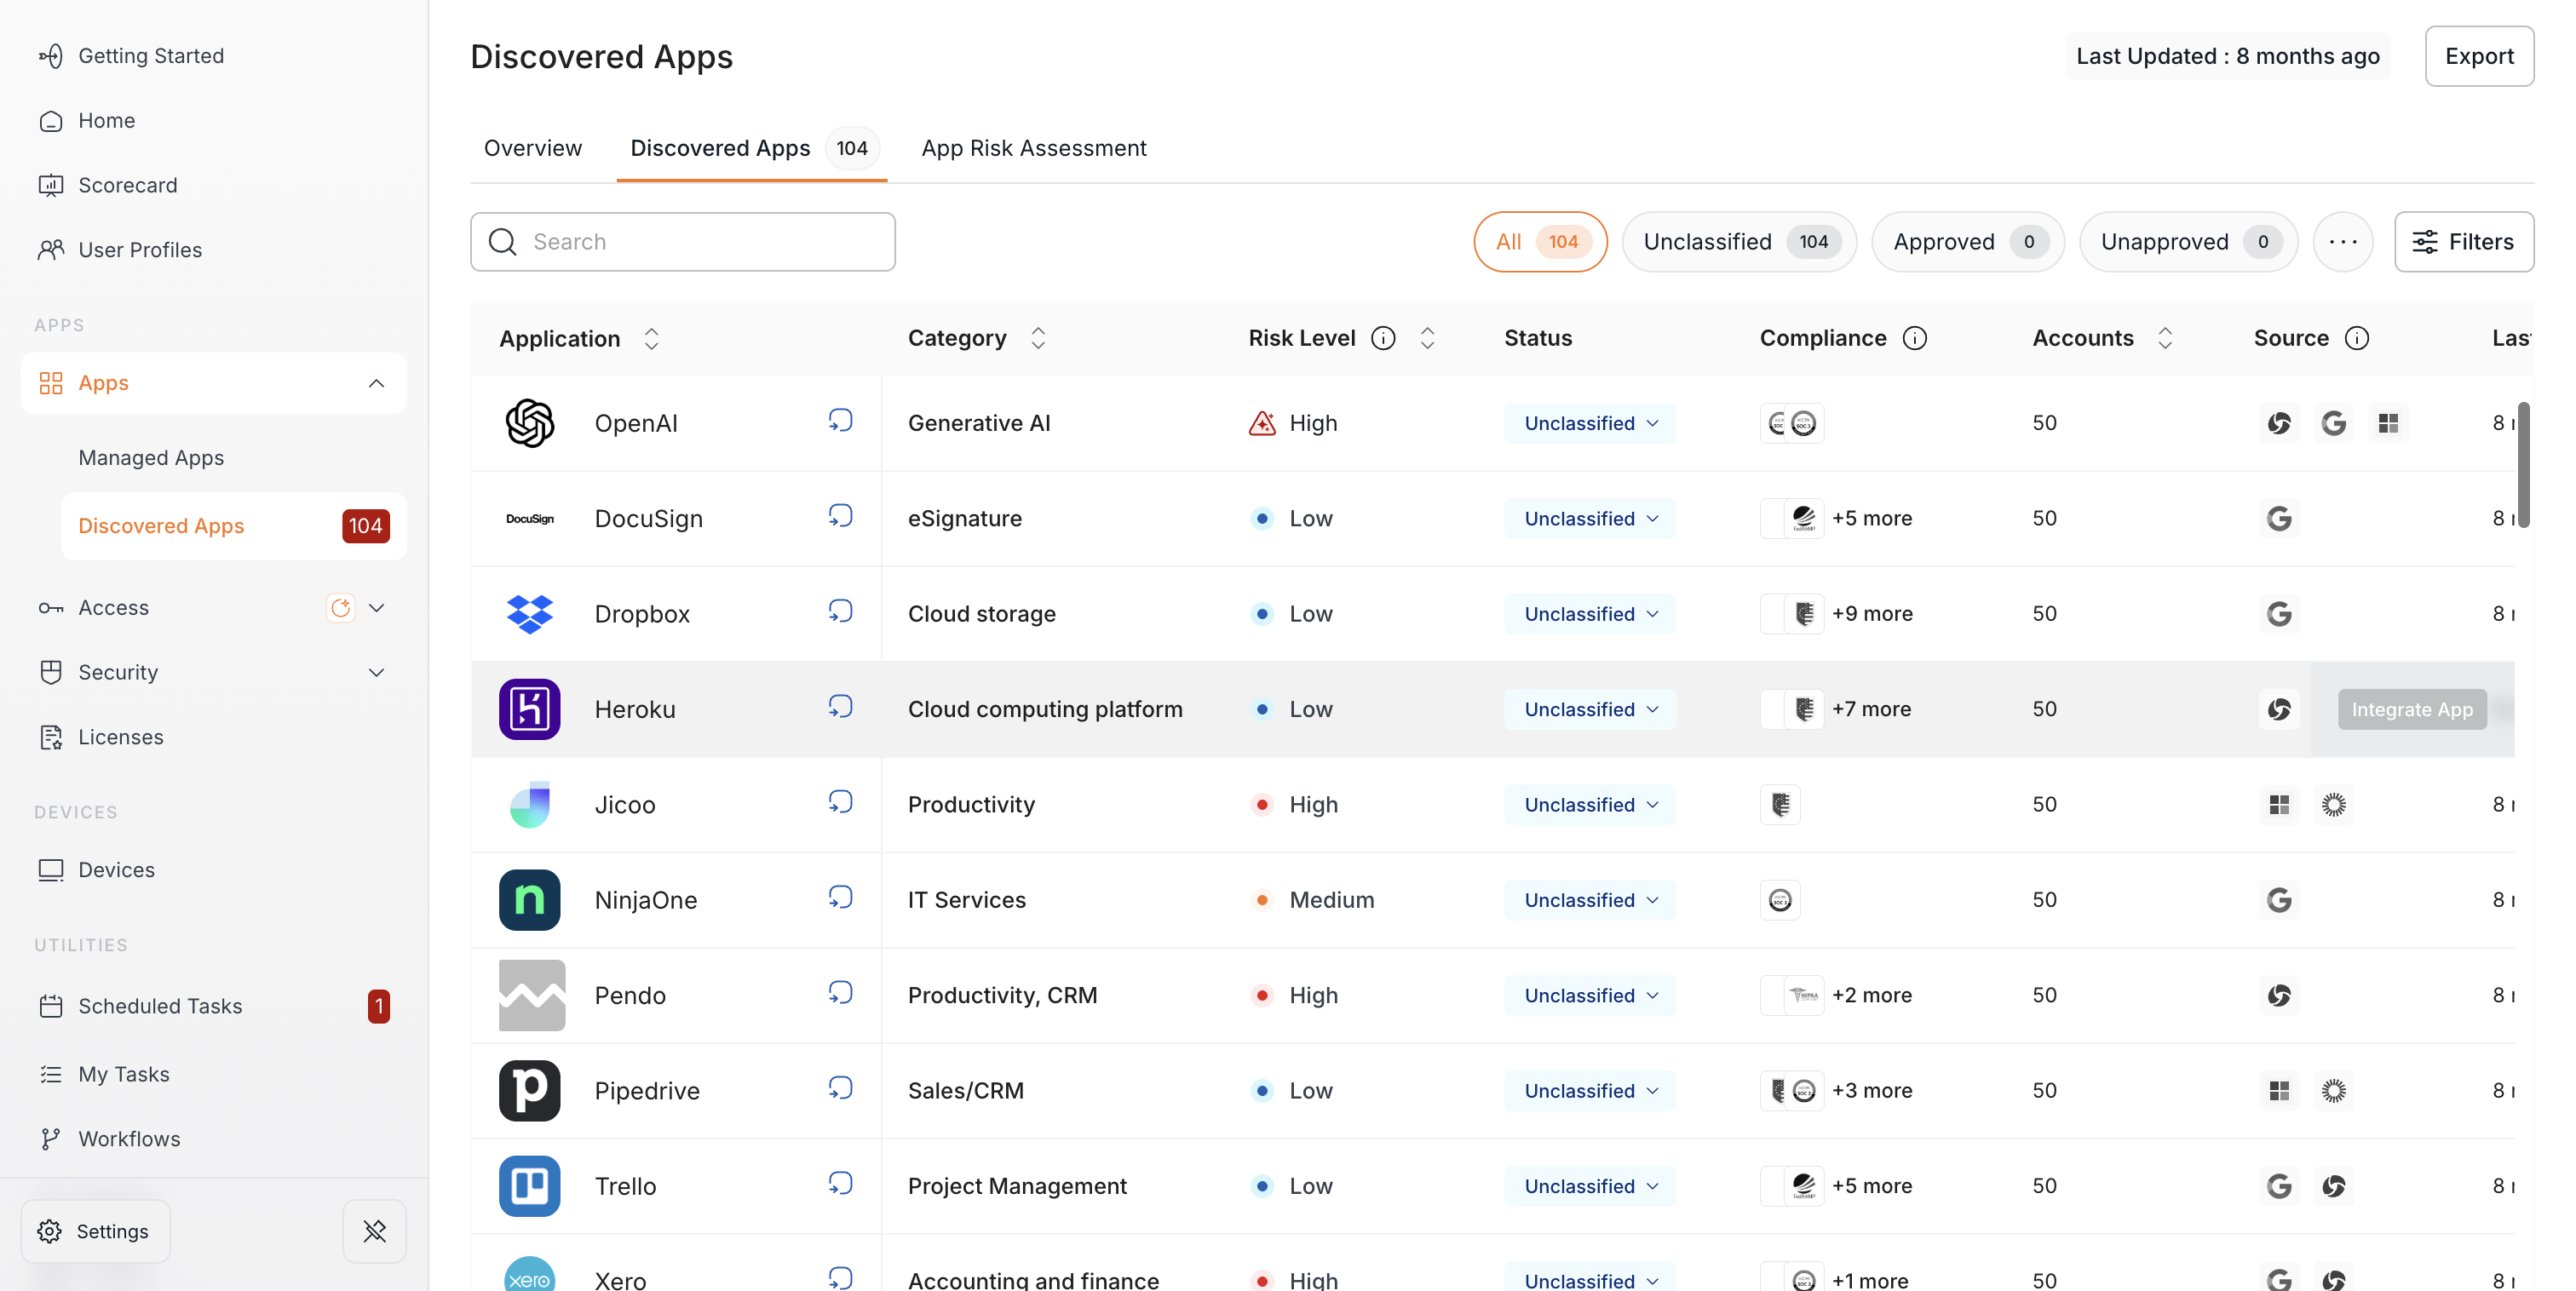Click the Search input field
Image resolution: width=2576 pixels, height=1291 pixels.
(683, 242)
